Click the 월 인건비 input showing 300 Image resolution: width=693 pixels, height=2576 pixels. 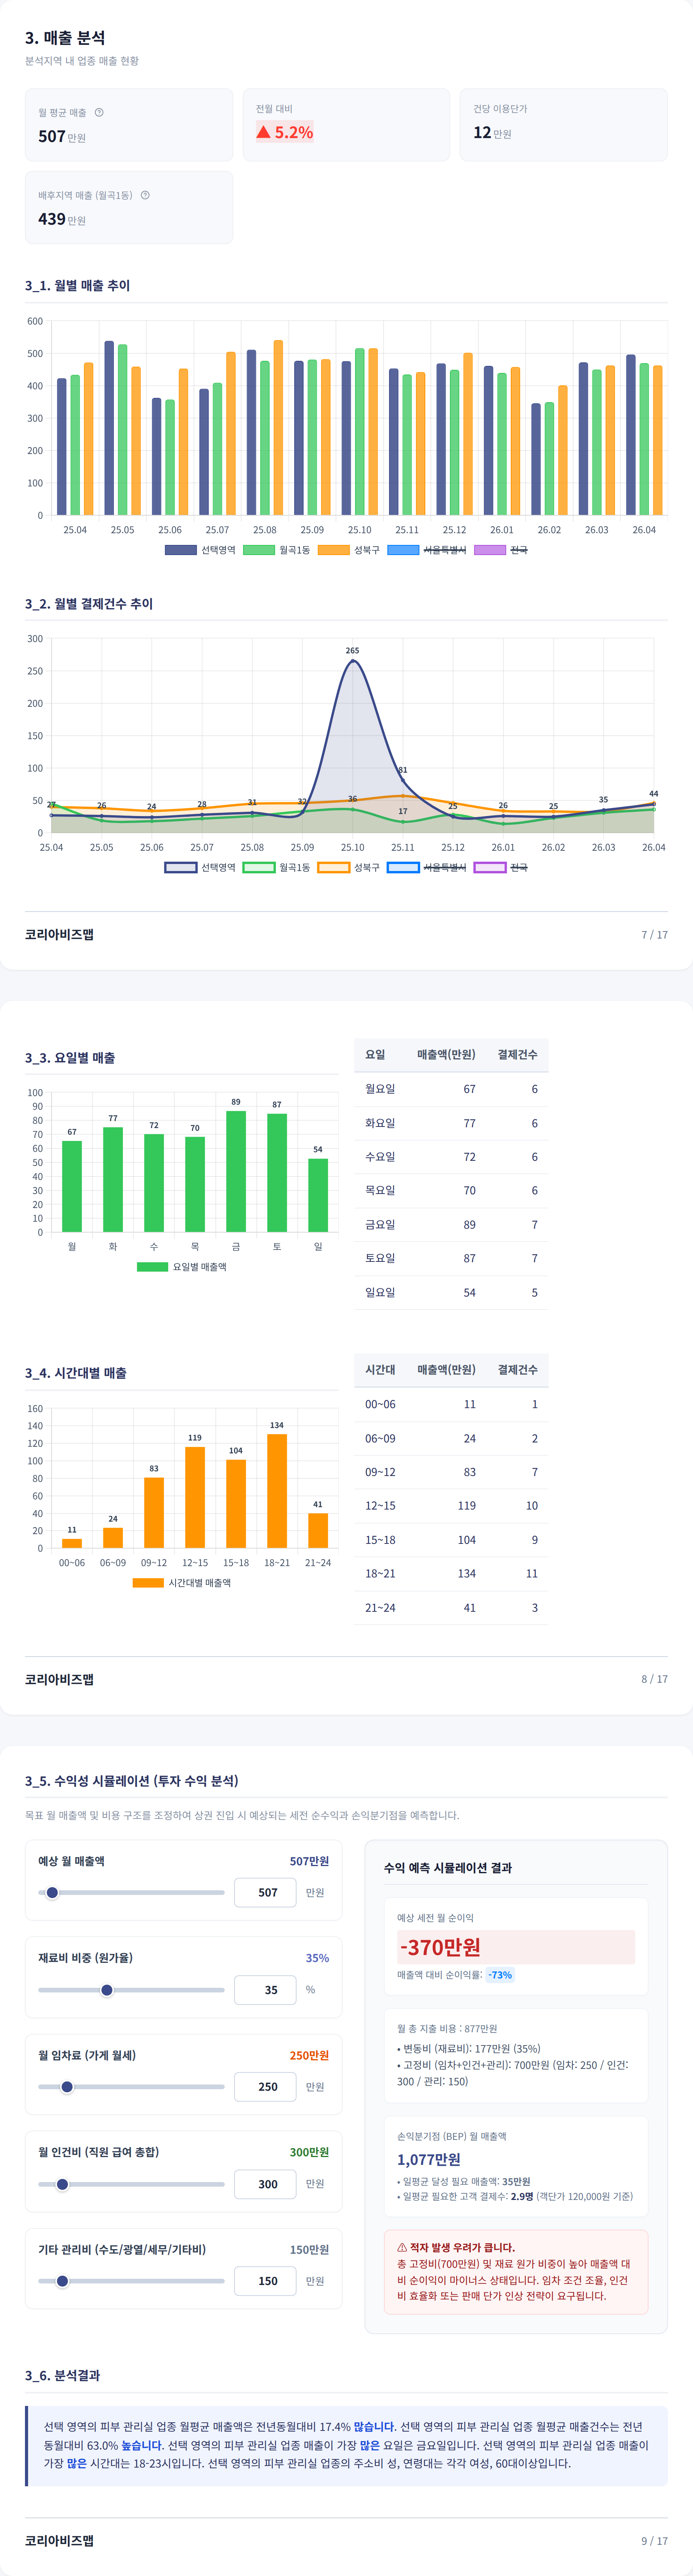coord(265,2184)
